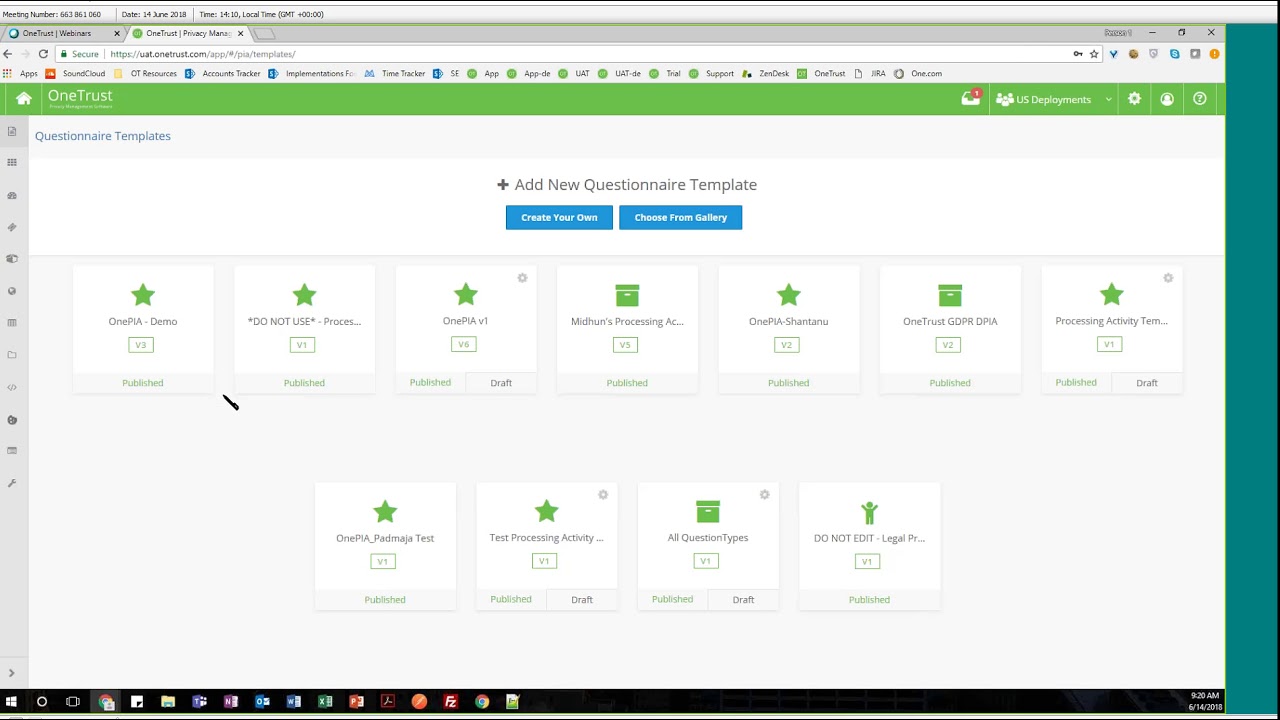The height and width of the screenshot is (720, 1280).
Task: Reload the page with browser refresh button
Action: point(43,54)
